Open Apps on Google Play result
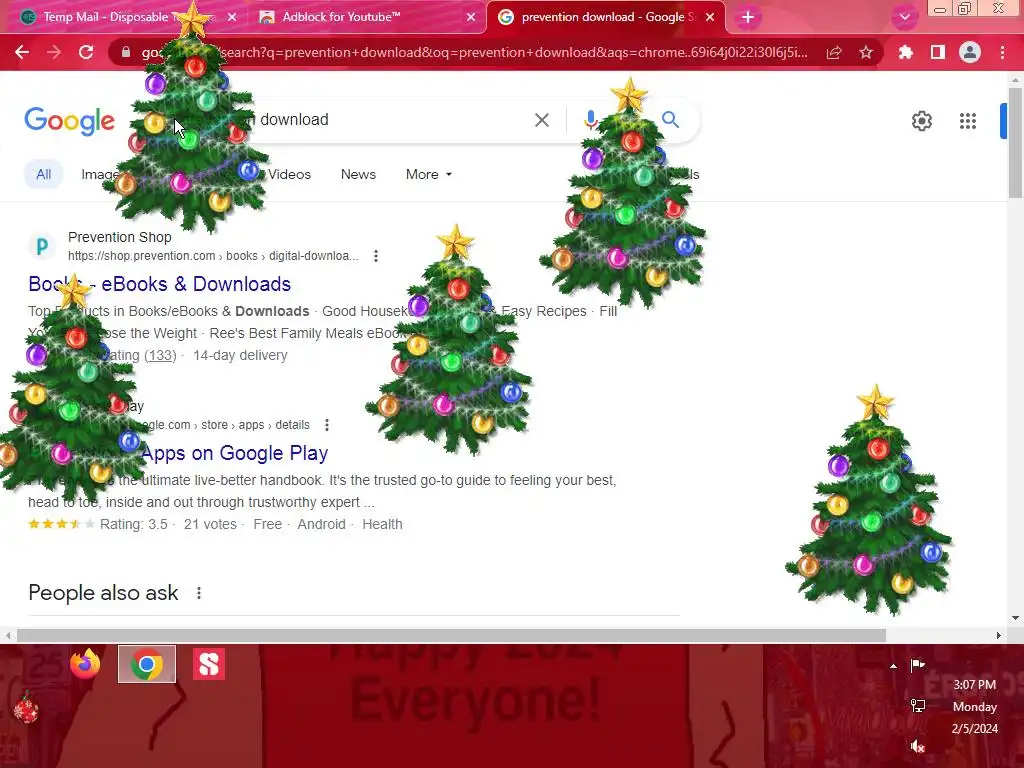1024x768 pixels. (234, 453)
